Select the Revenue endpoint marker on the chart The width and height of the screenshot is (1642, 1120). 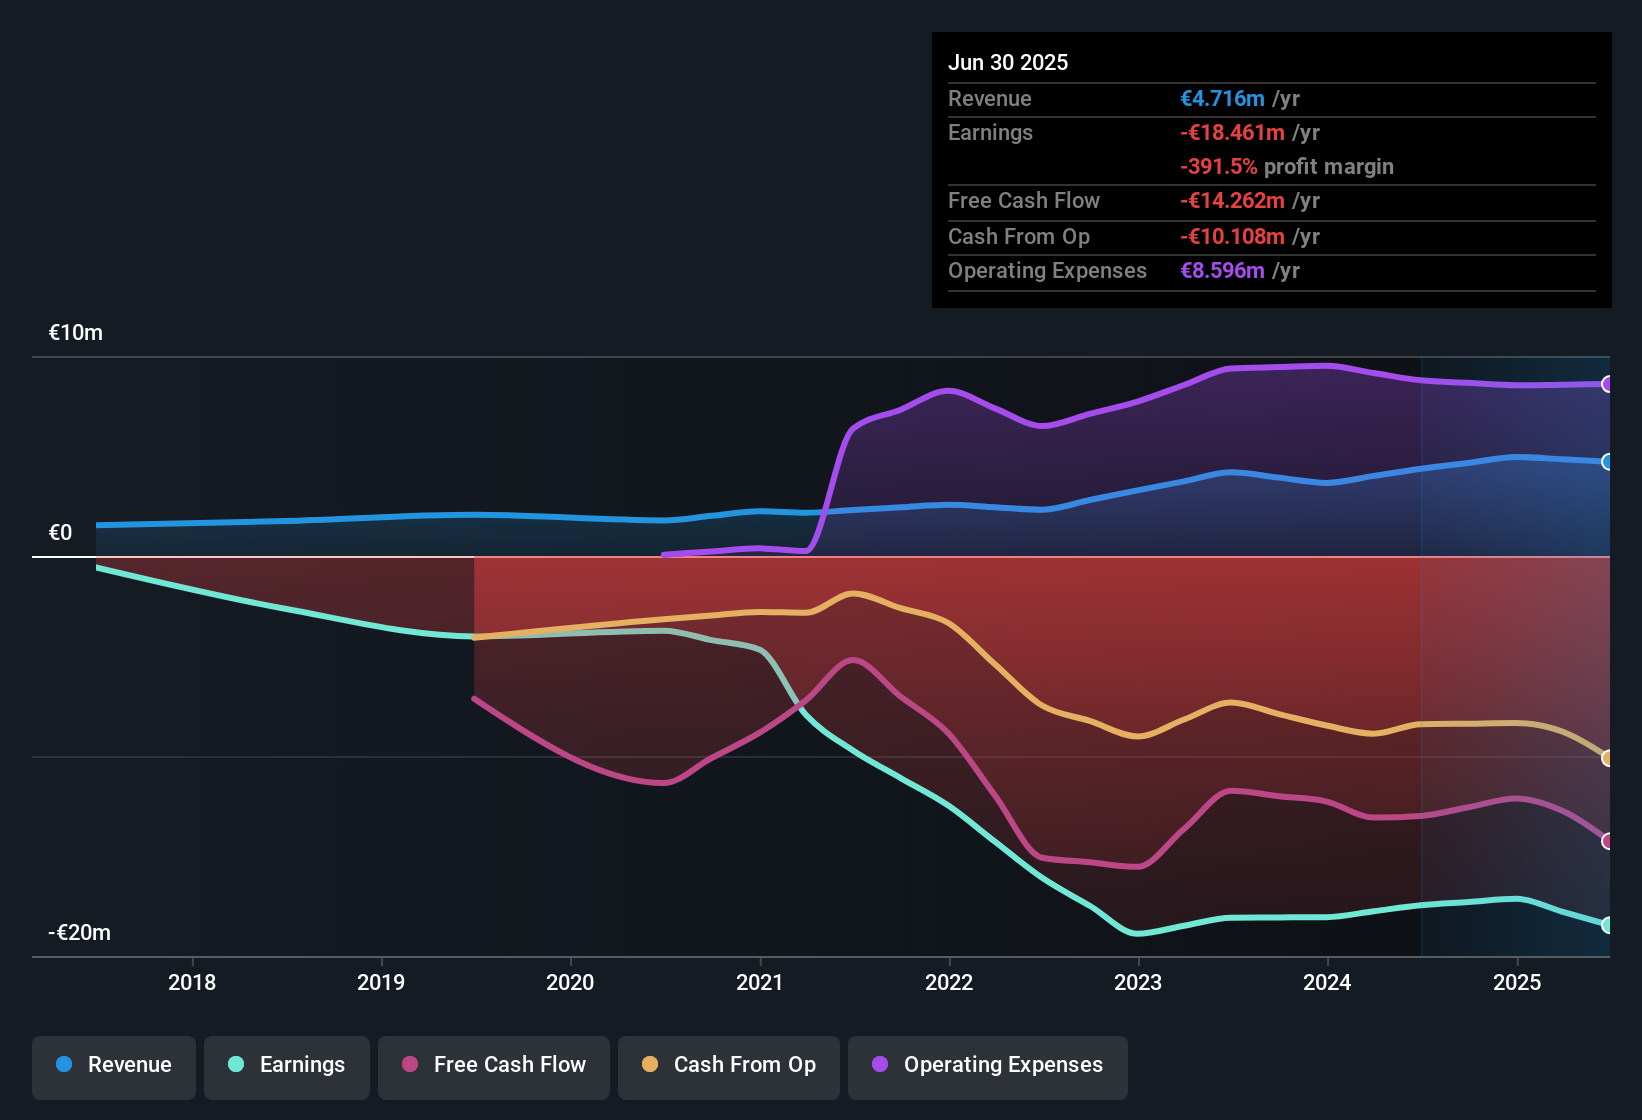[x=1608, y=461]
